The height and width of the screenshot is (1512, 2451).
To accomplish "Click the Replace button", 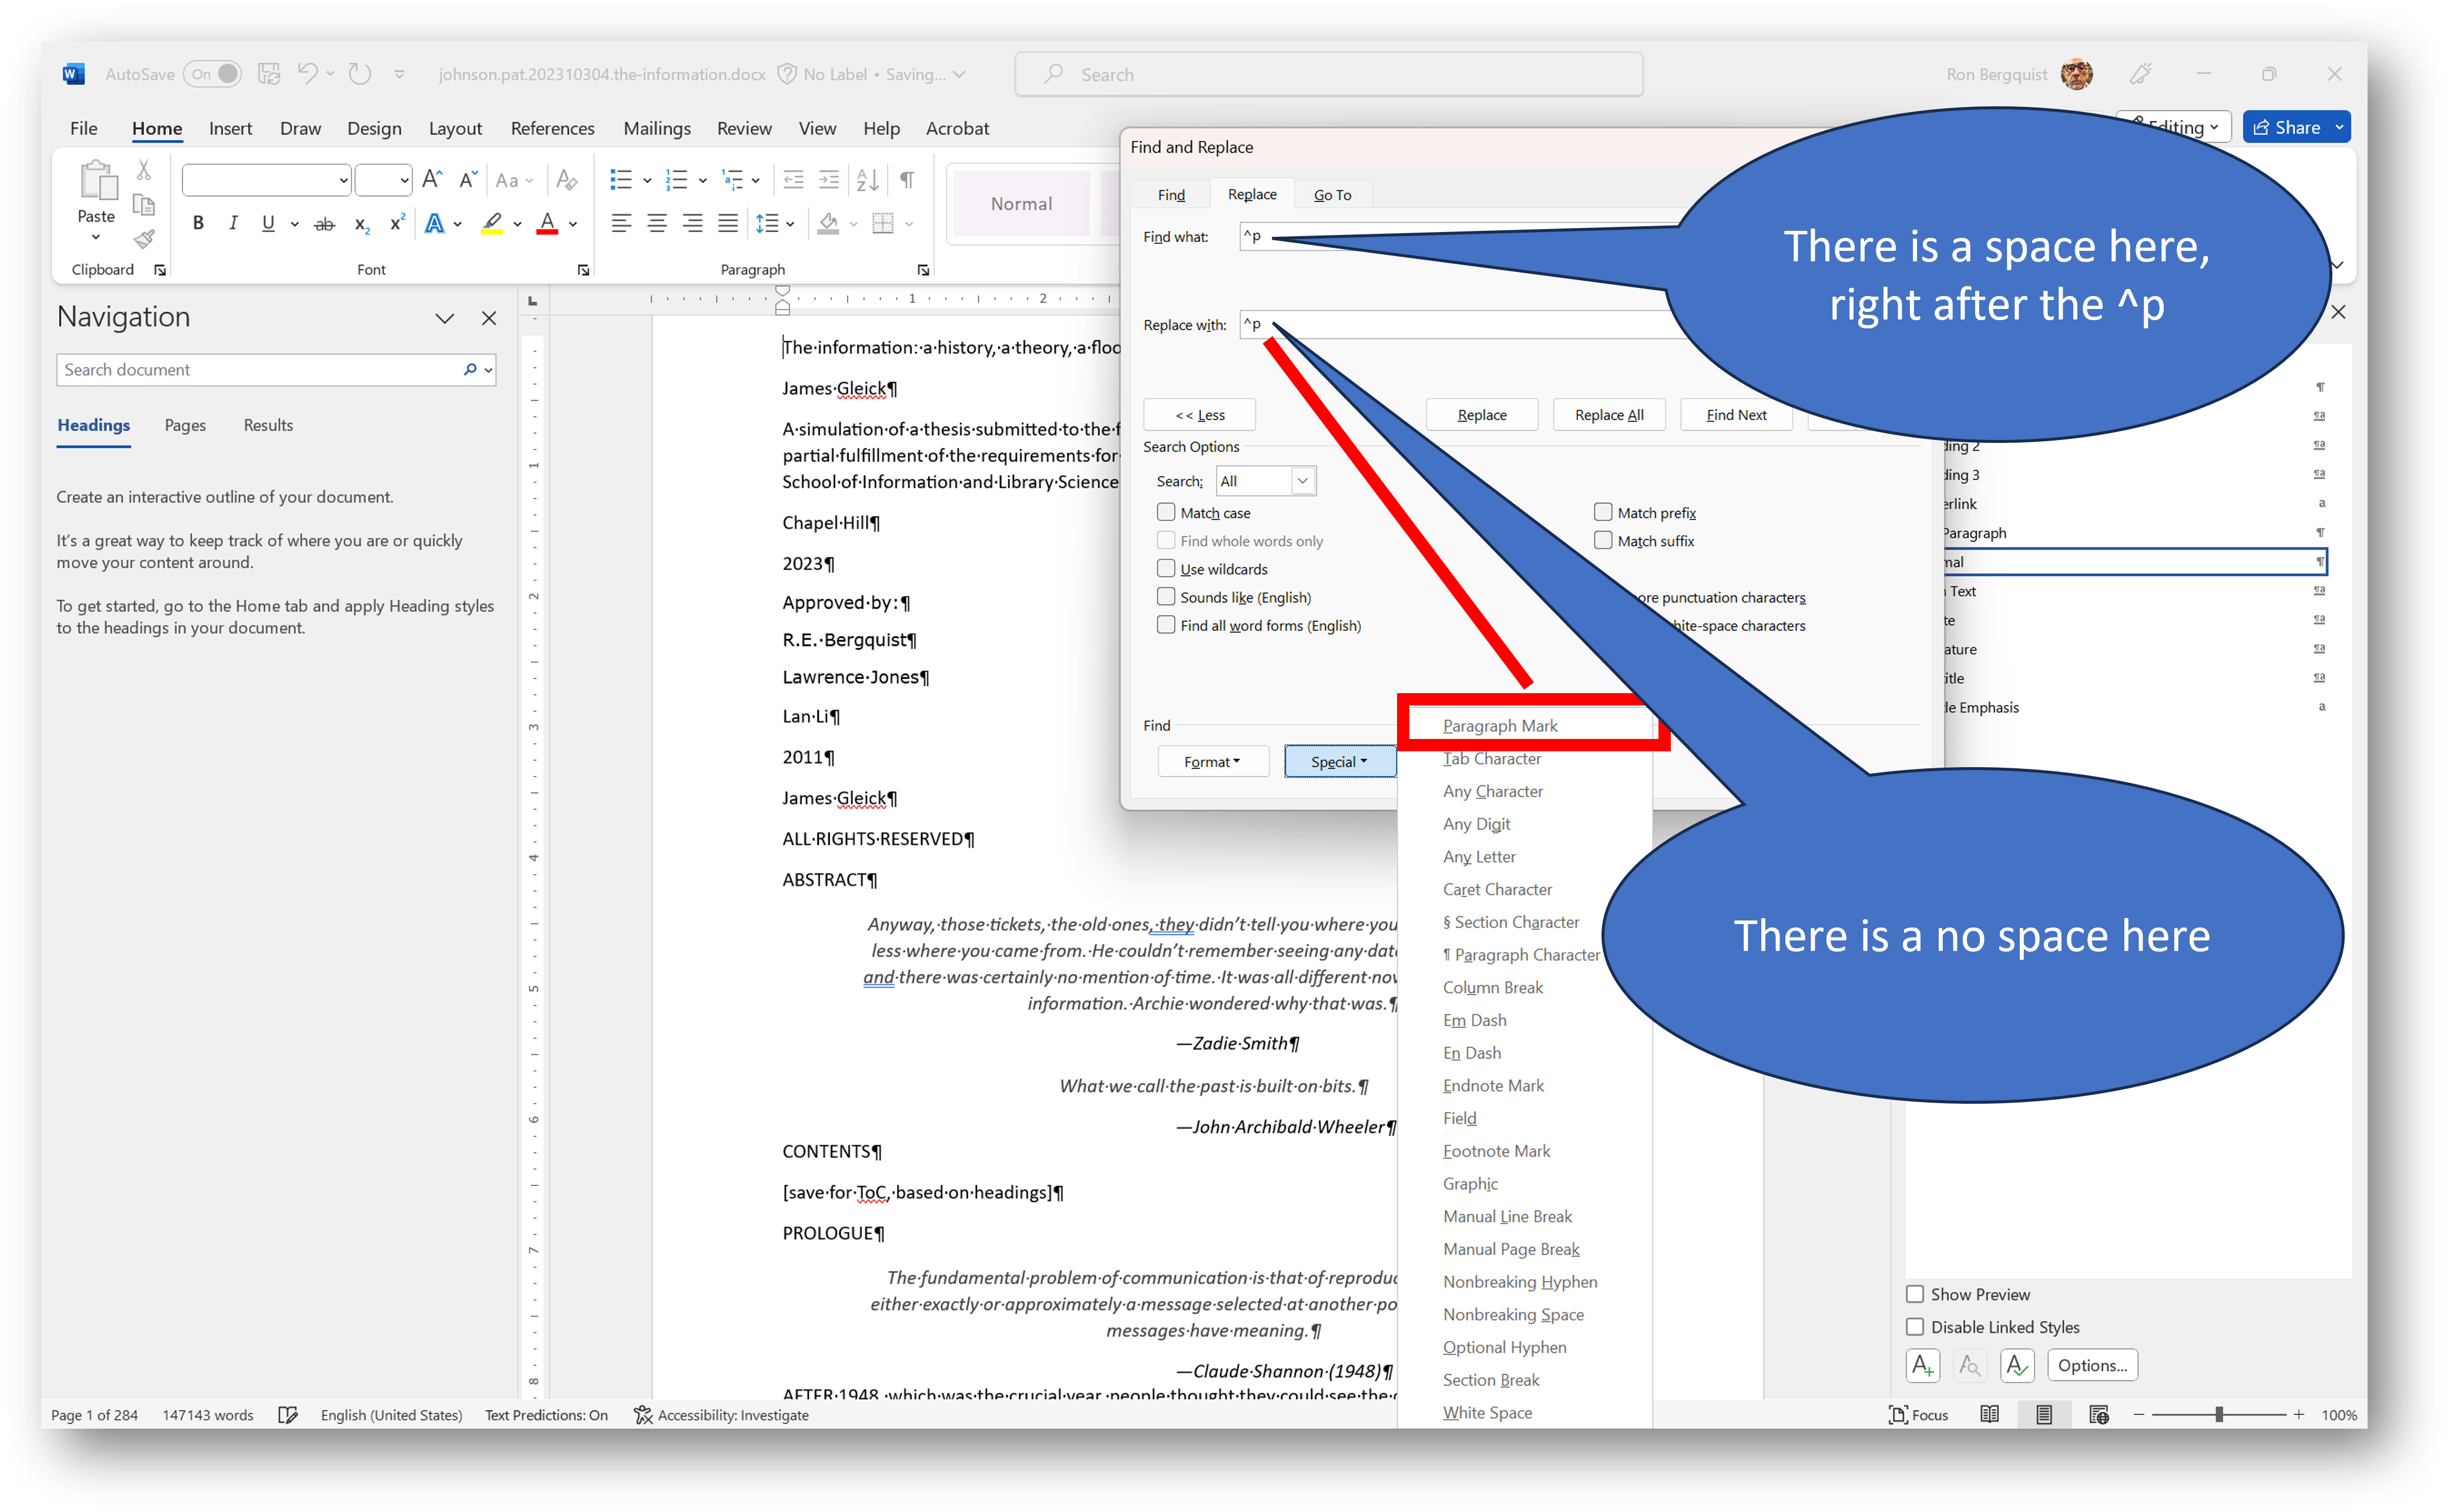I will click(1482, 415).
